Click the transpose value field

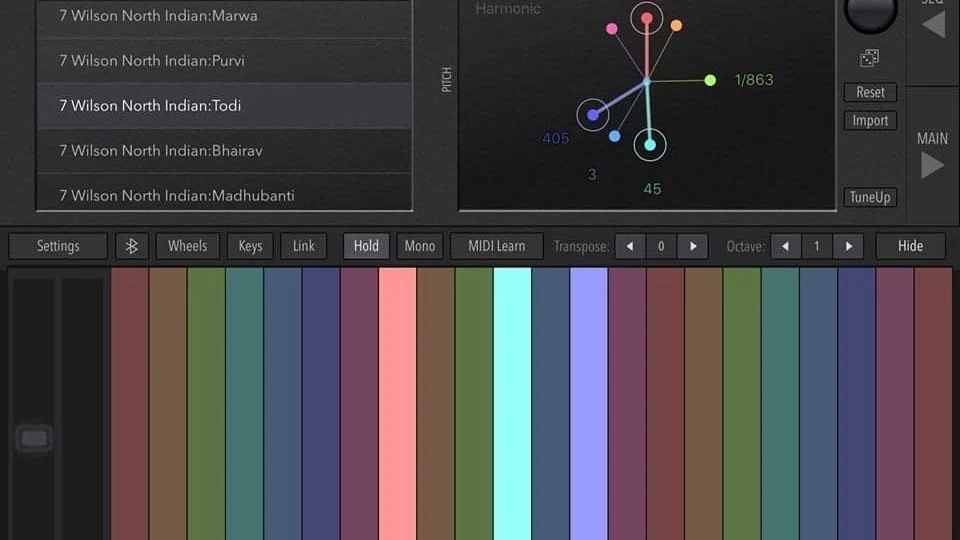click(x=661, y=246)
